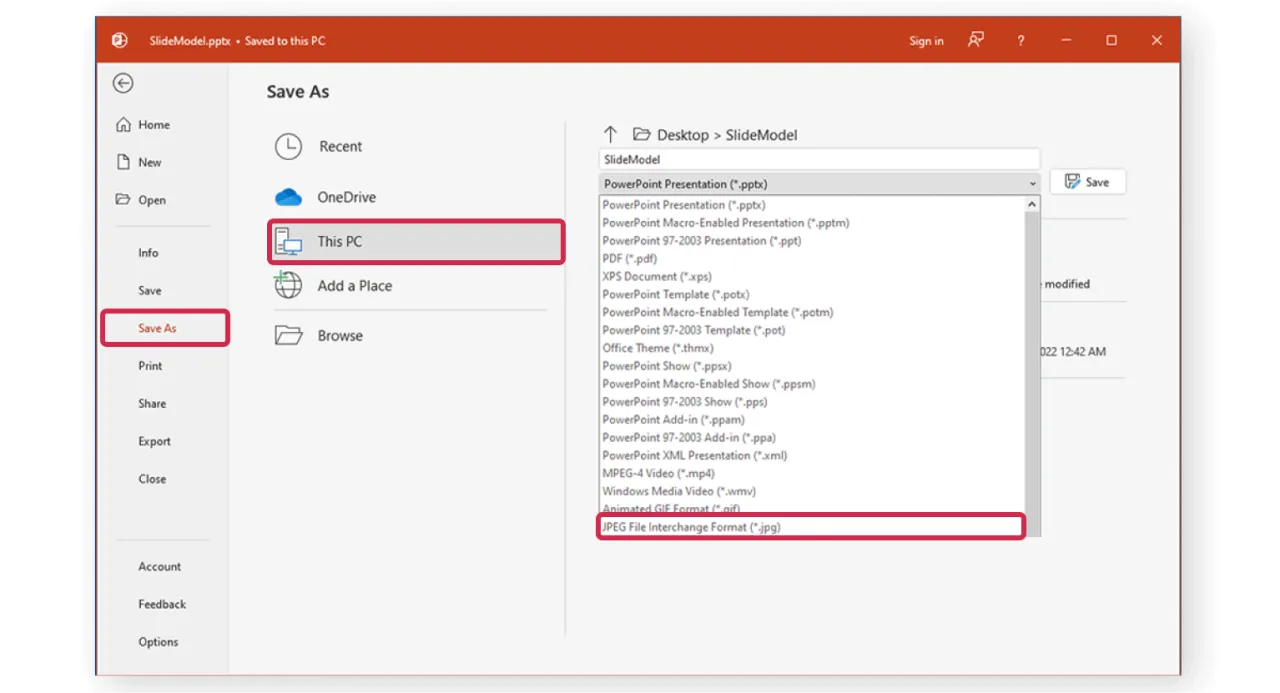Click Desktop in the folder path
Screen dimensions: 1280x693
click(682, 135)
